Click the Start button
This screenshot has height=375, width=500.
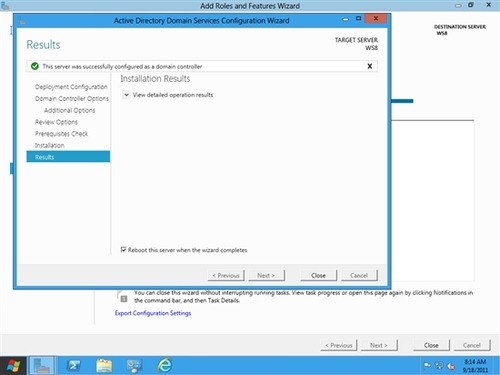pos(13,366)
